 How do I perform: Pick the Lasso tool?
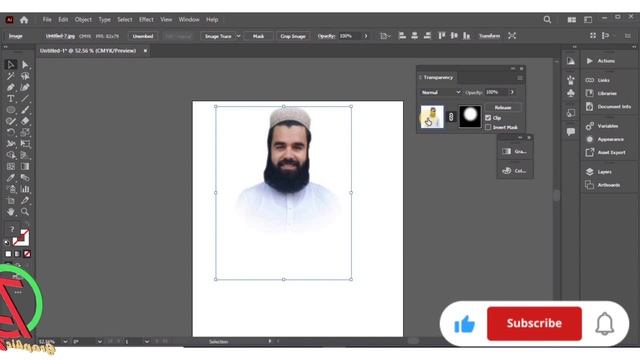(x=25, y=76)
